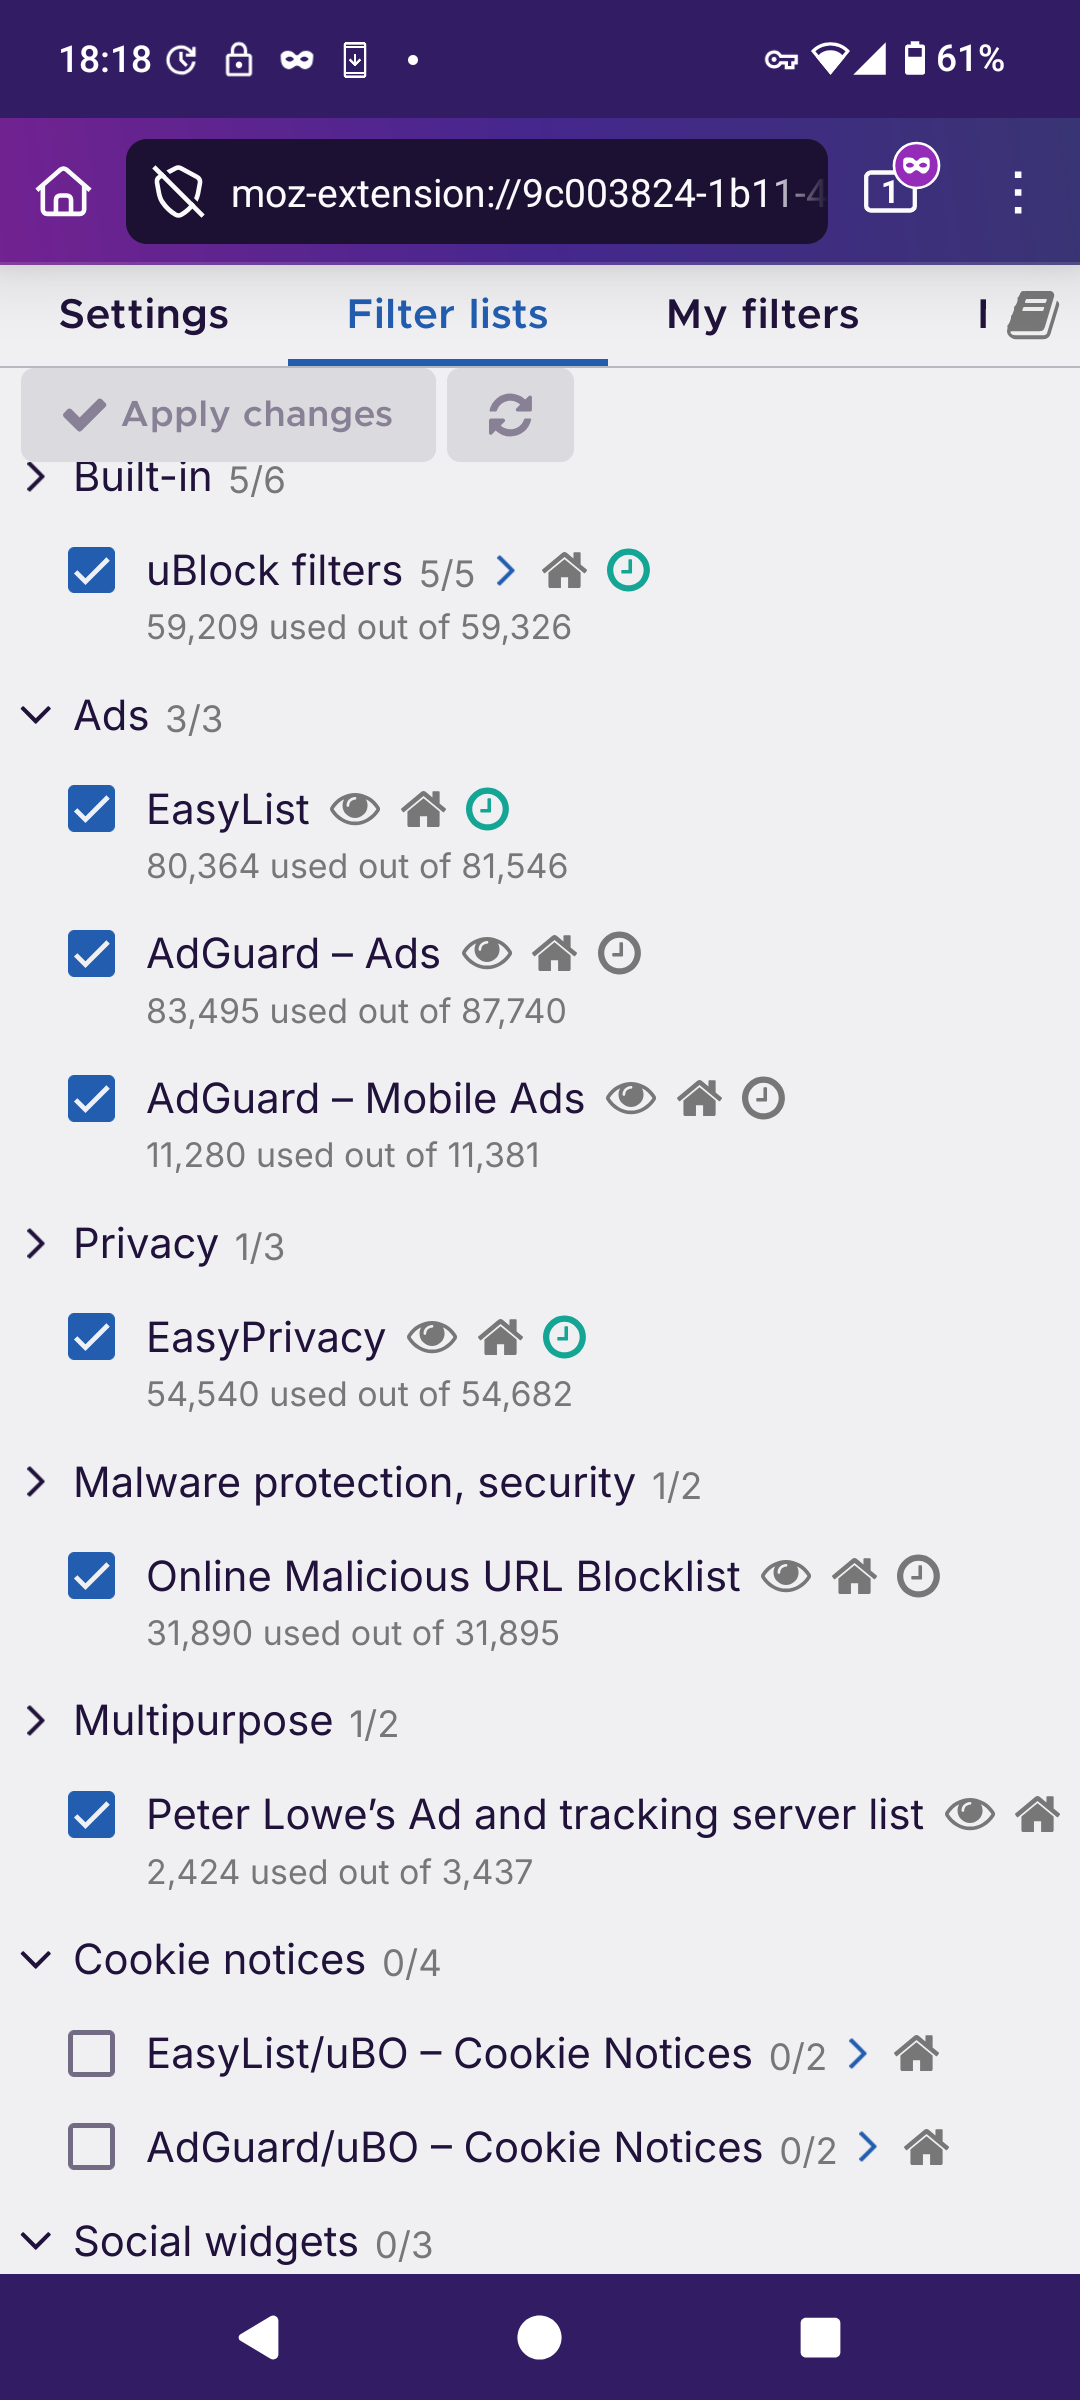Screen dimensions: 1080x2400
Task: Expand uBlock filters sub-list arrow
Action: click(506, 571)
